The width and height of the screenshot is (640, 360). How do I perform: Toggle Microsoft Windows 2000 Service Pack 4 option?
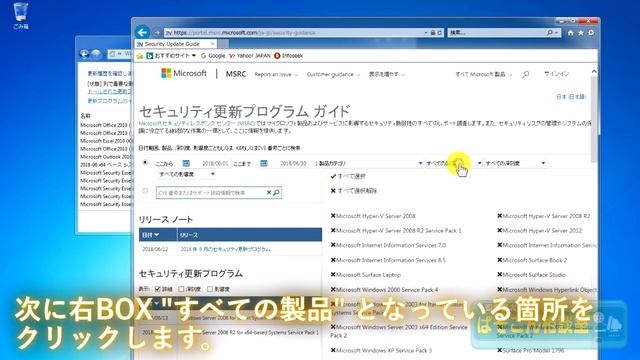[x=384, y=289]
